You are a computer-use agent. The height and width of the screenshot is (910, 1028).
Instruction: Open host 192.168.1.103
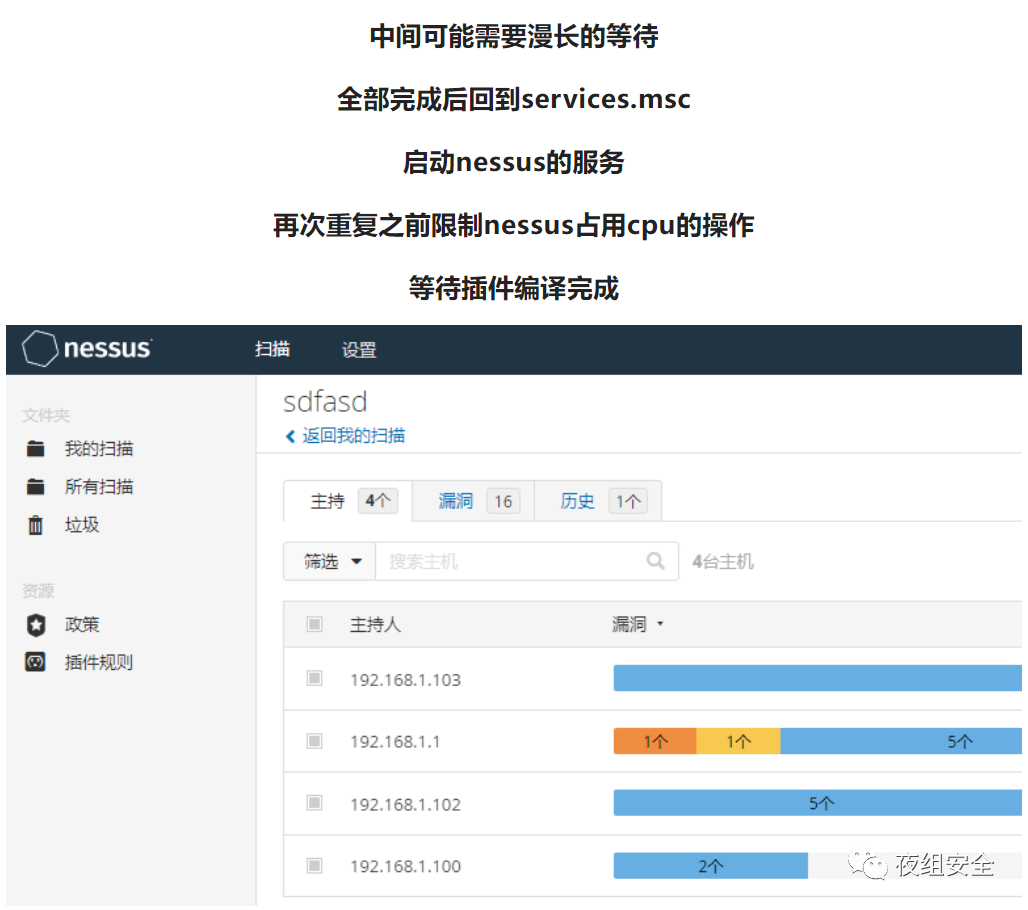tap(405, 680)
